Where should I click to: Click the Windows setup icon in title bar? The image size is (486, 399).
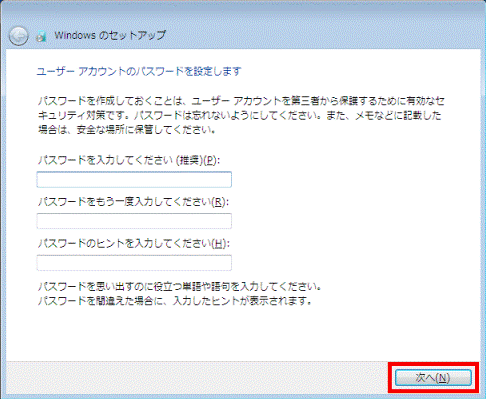[41, 36]
